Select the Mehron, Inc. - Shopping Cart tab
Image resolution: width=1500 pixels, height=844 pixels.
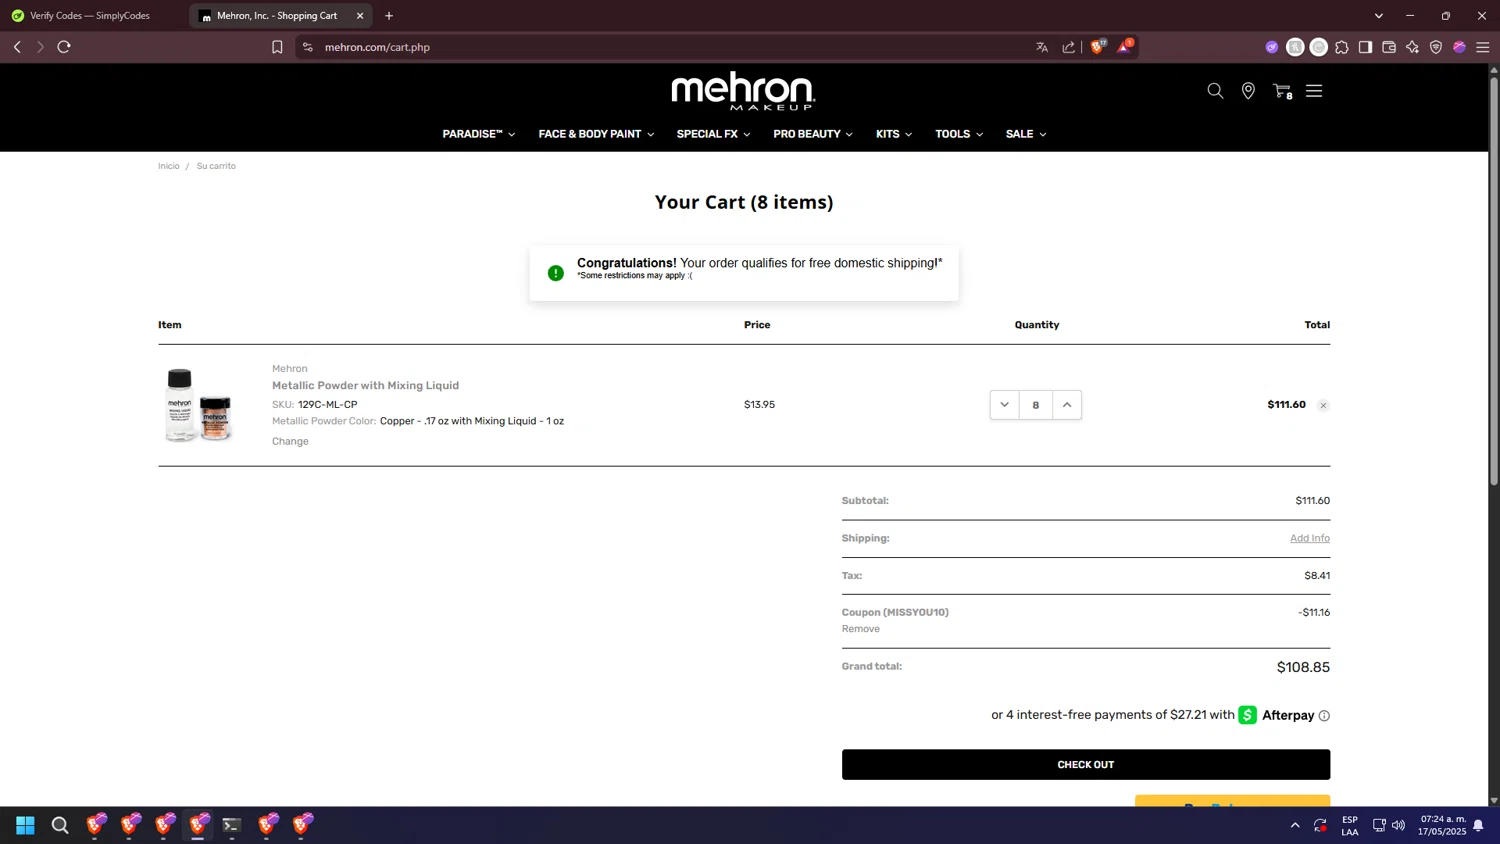point(277,16)
